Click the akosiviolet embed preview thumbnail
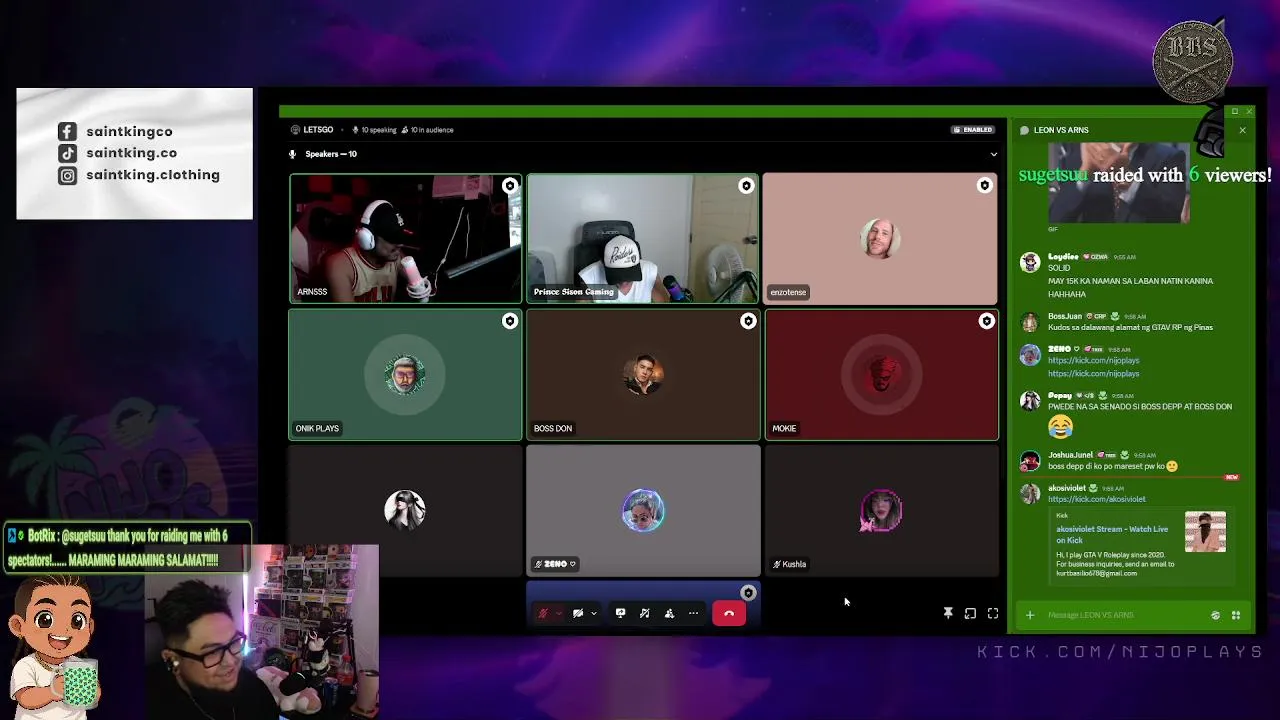This screenshot has width=1280, height=720. pyautogui.click(x=1205, y=532)
